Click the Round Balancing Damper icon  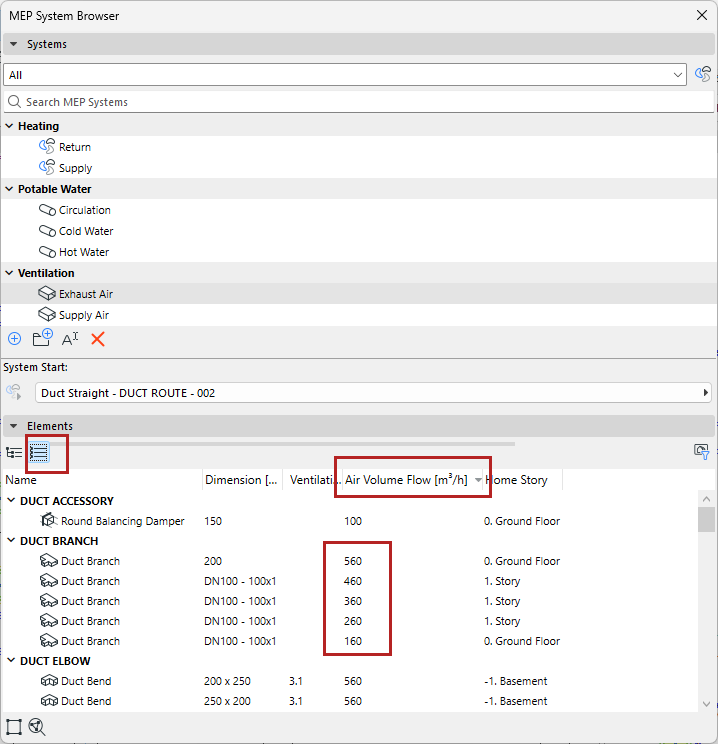tap(49, 521)
